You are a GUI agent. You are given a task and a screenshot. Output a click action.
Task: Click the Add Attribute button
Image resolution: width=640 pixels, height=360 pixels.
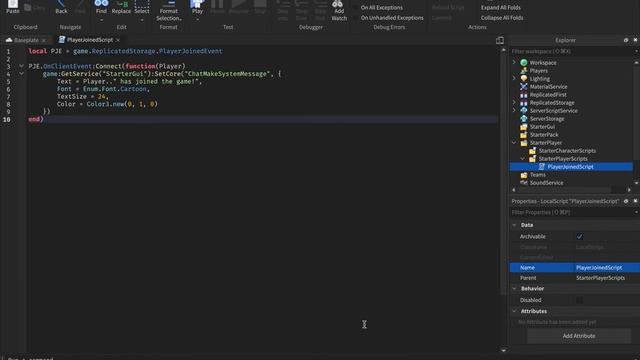click(x=579, y=336)
